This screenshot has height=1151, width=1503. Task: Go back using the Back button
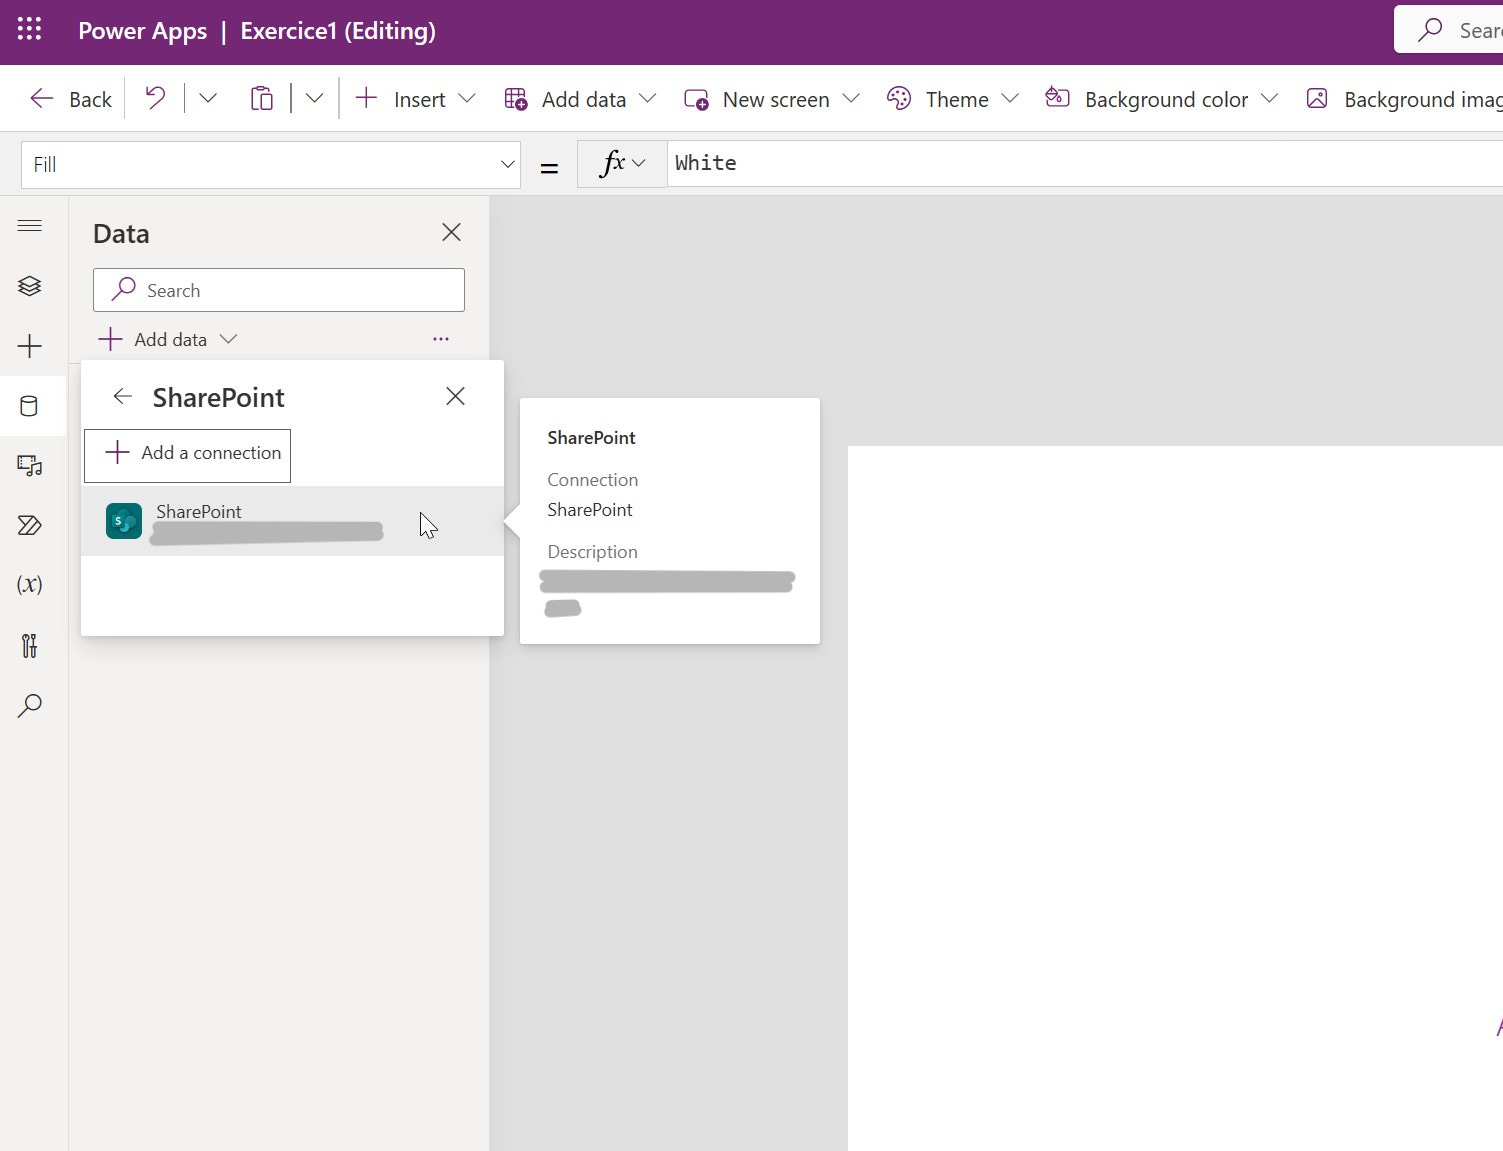click(70, 99)
